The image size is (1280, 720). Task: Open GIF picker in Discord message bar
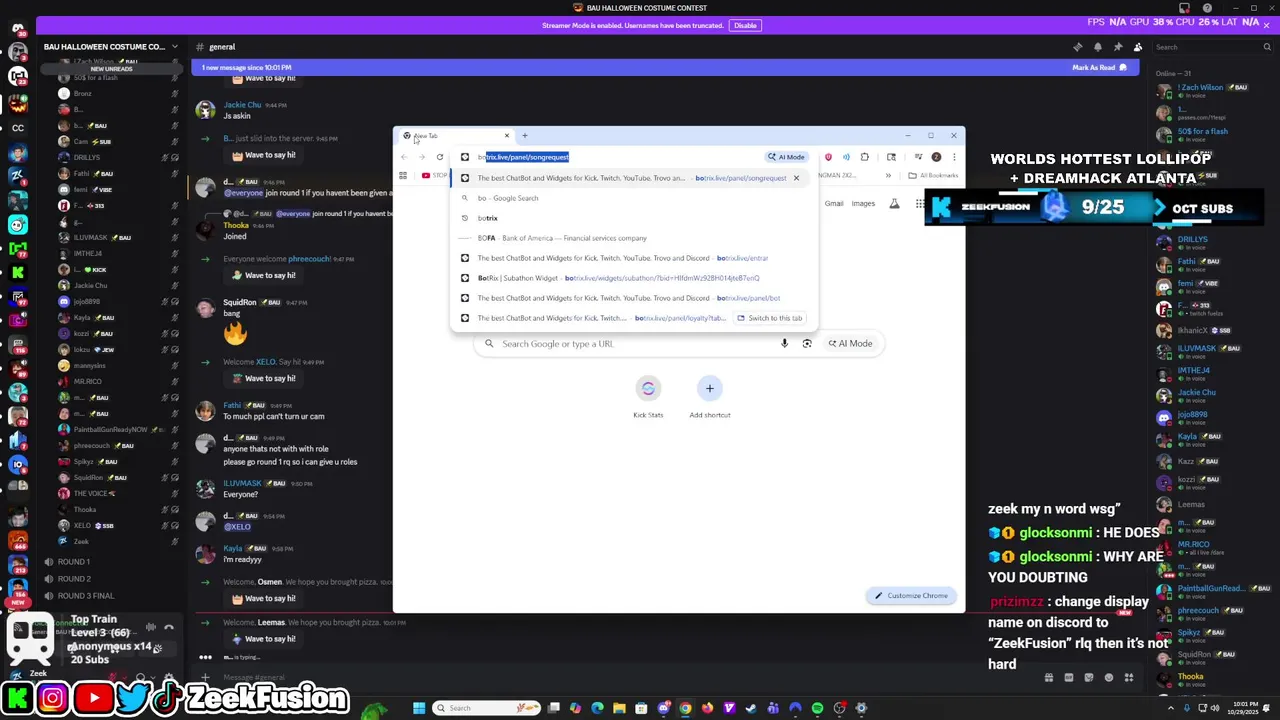pyautogui.click(x=1069, y=678)
